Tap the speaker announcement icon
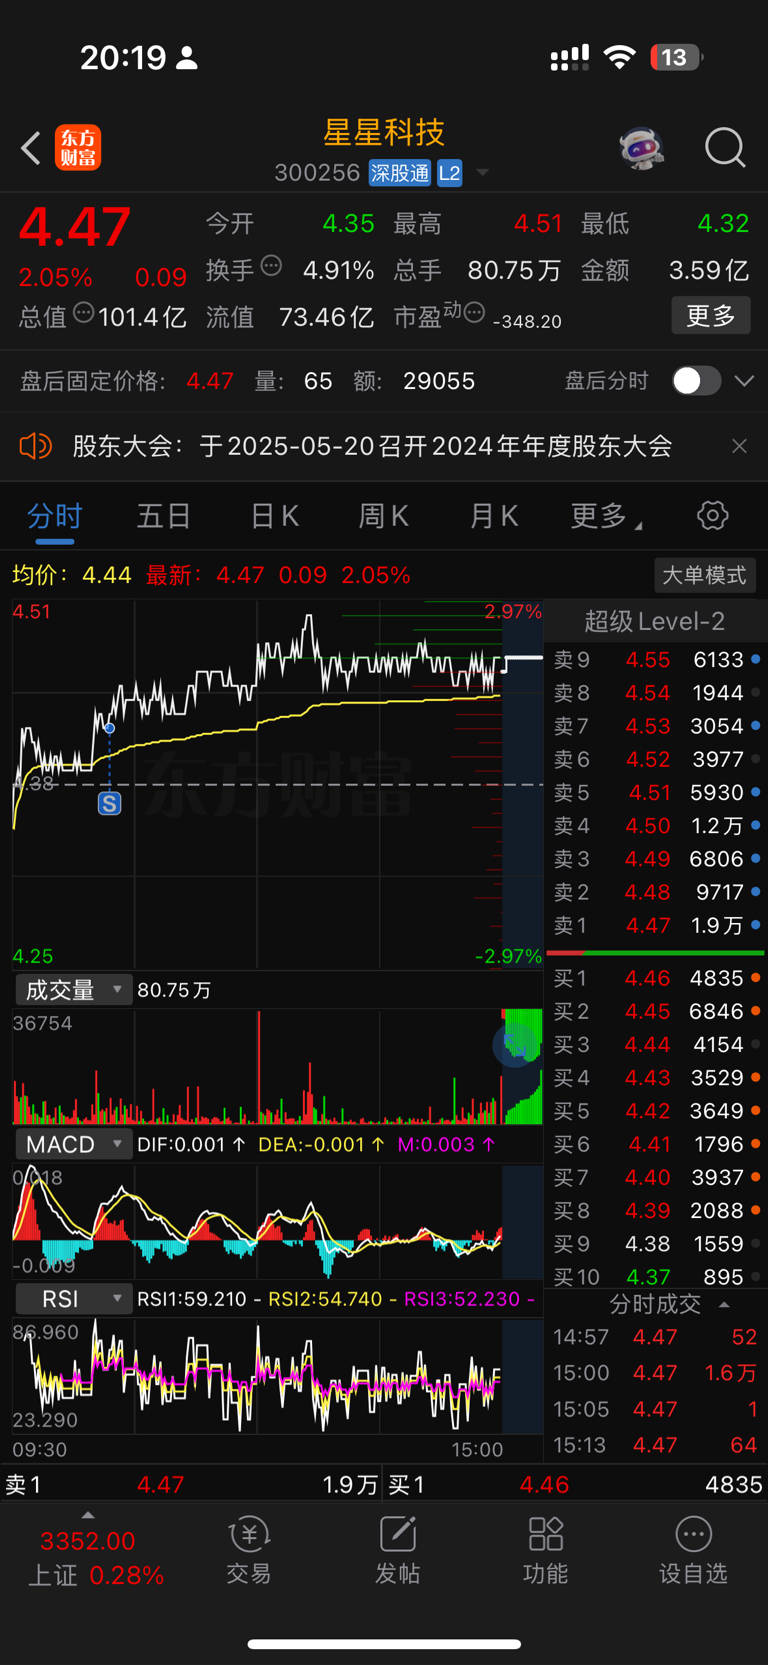 (x=35, y=446)
